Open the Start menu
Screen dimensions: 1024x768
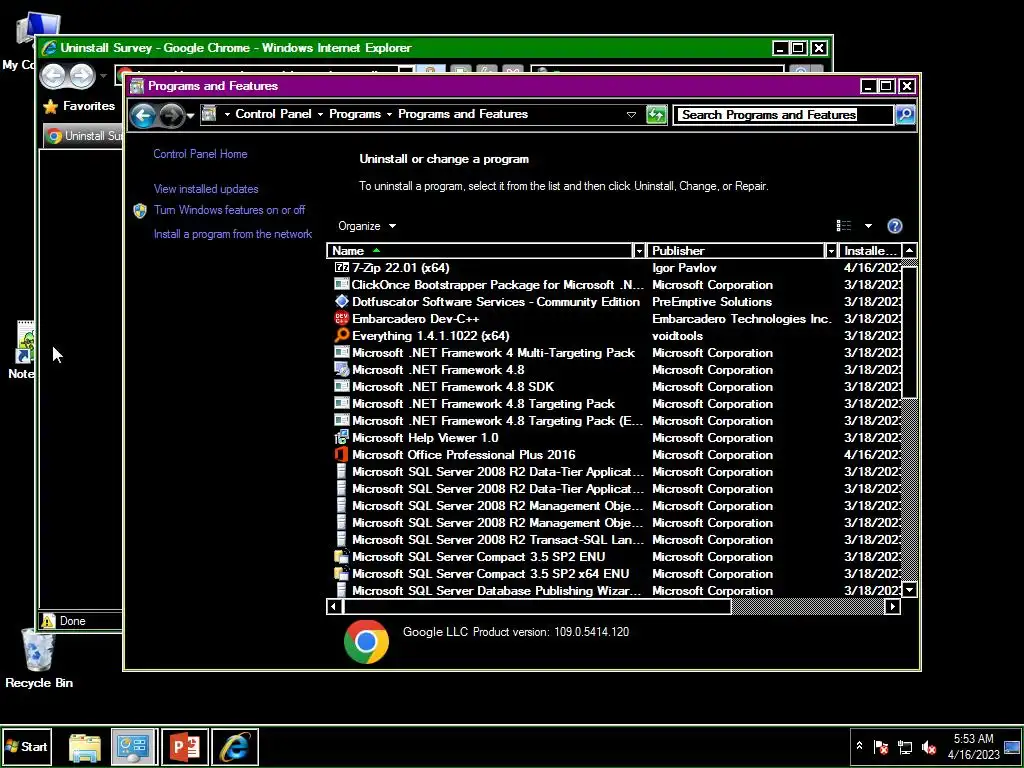pos(26,747)
